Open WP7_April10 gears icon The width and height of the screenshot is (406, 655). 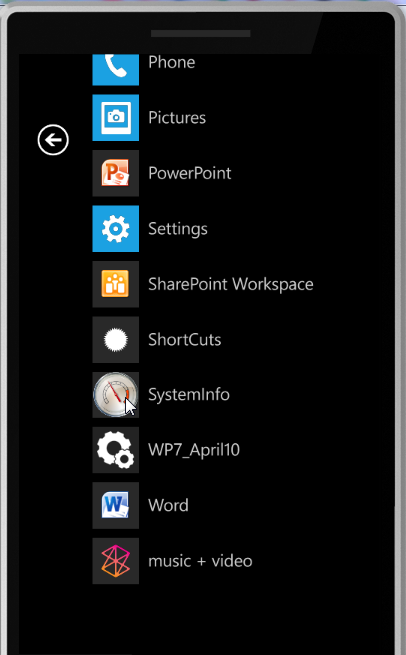click(116, 450)
